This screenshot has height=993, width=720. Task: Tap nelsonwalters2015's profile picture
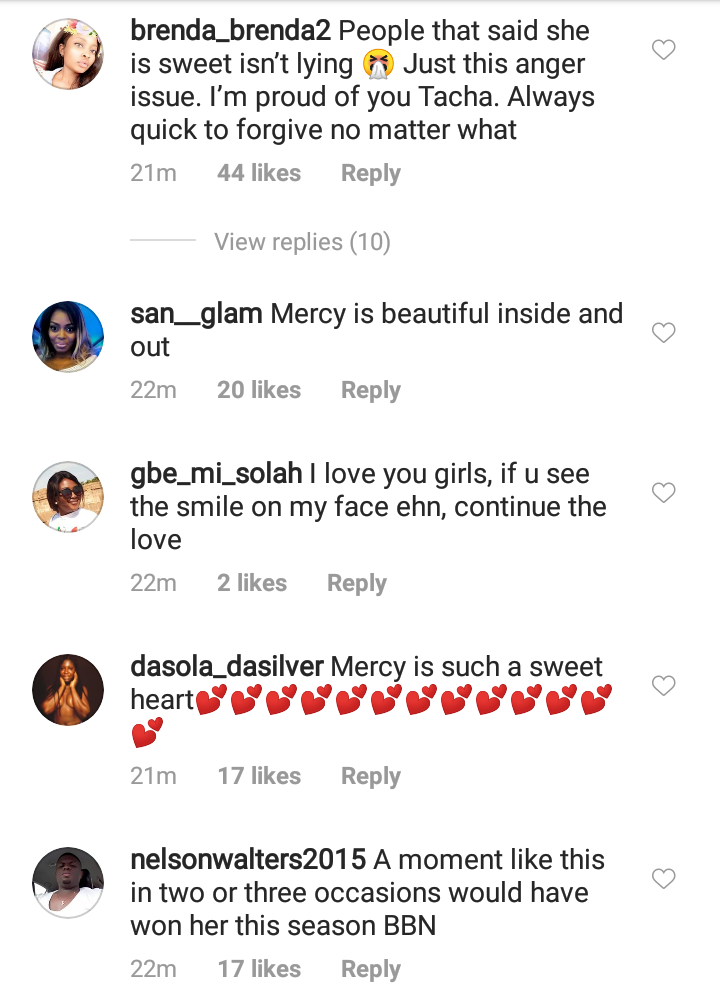69,882
